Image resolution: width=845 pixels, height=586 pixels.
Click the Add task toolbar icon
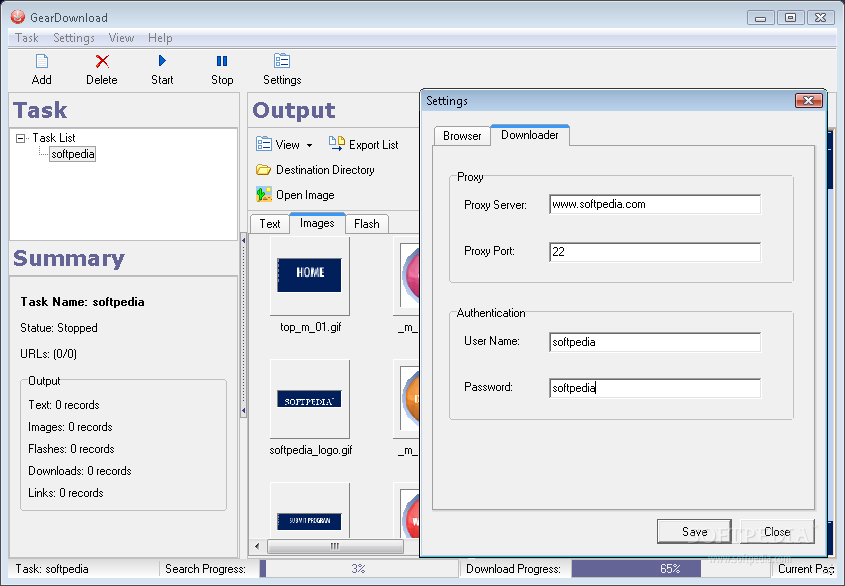(41, 61)
